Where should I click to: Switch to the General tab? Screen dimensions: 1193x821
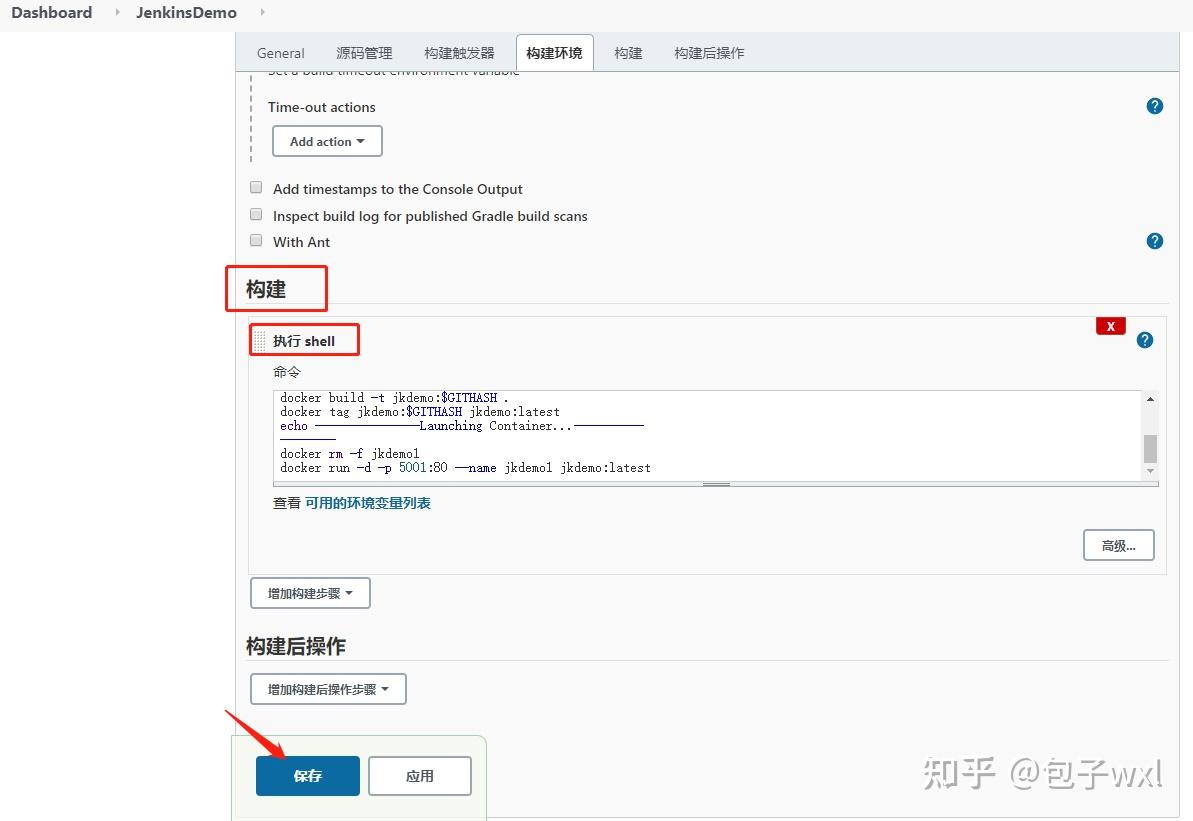click(281, 52)
